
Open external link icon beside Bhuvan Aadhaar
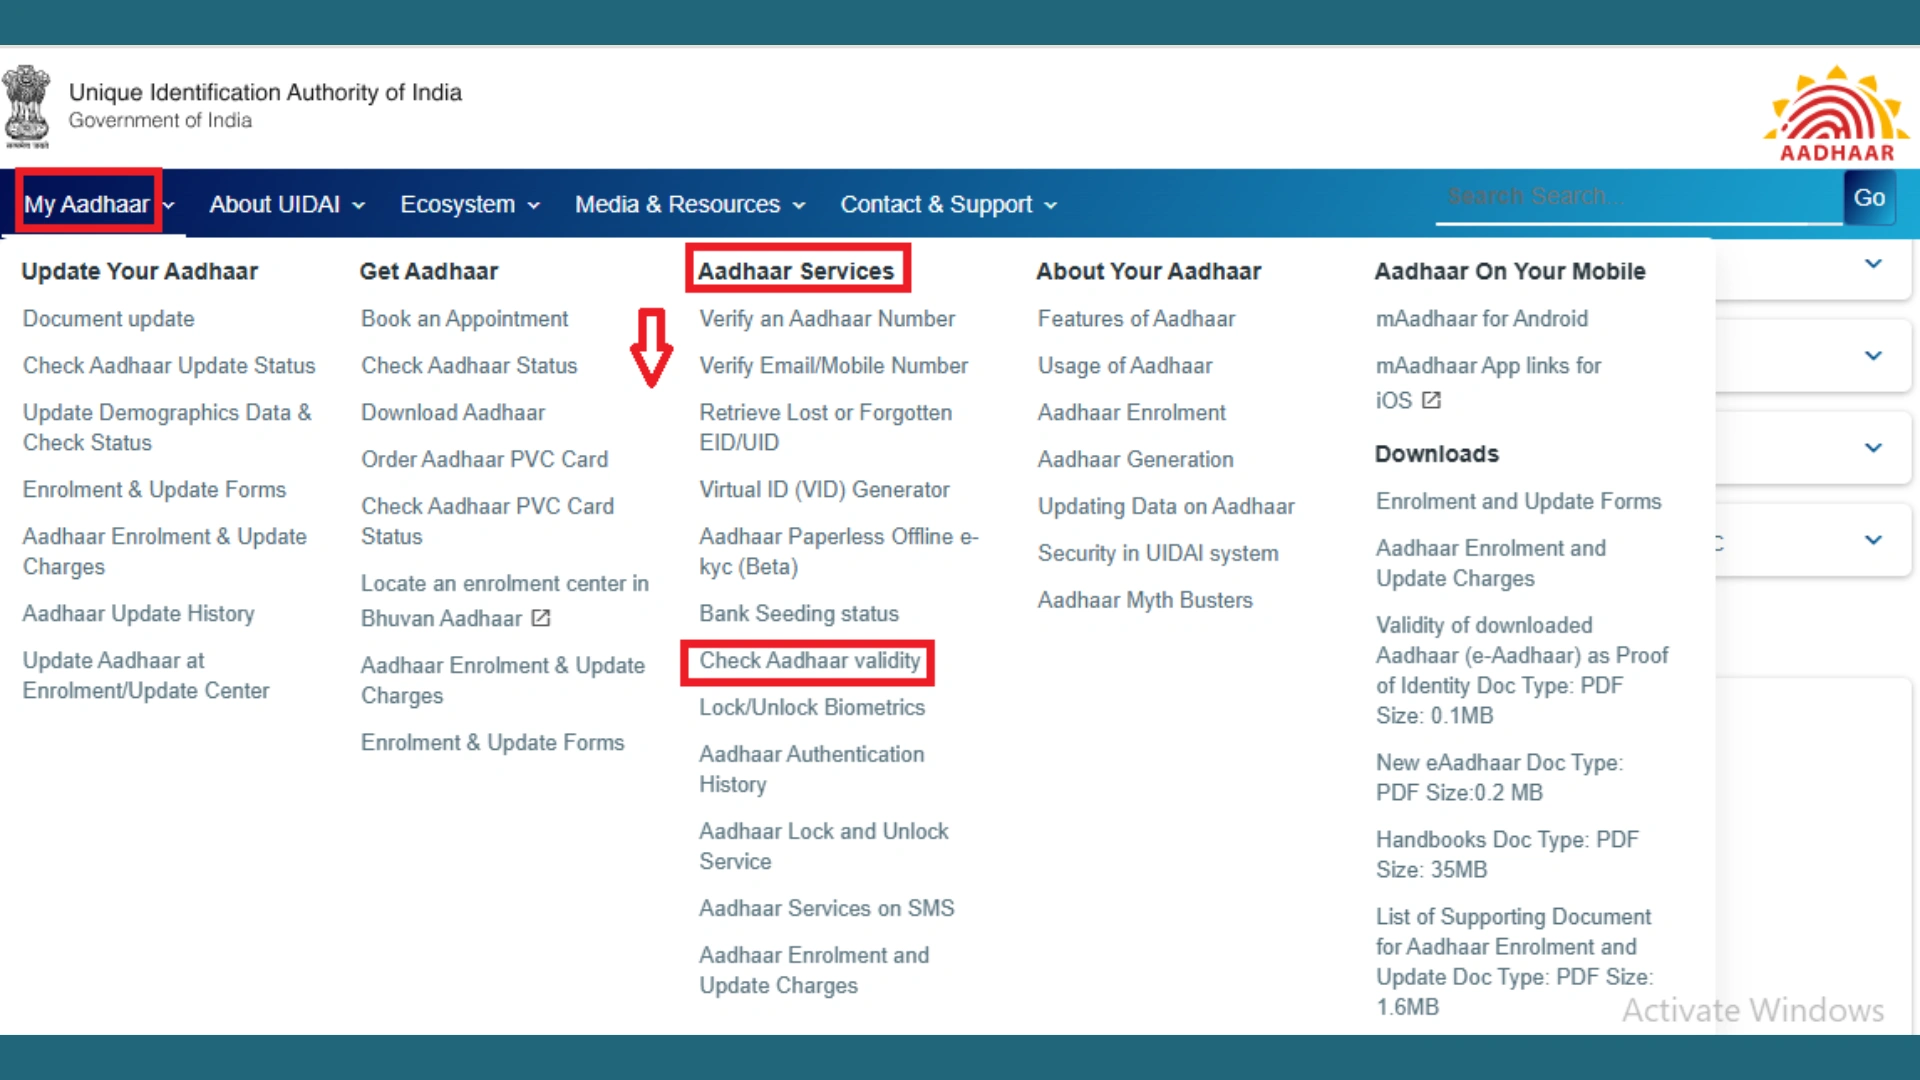(541, 618)
